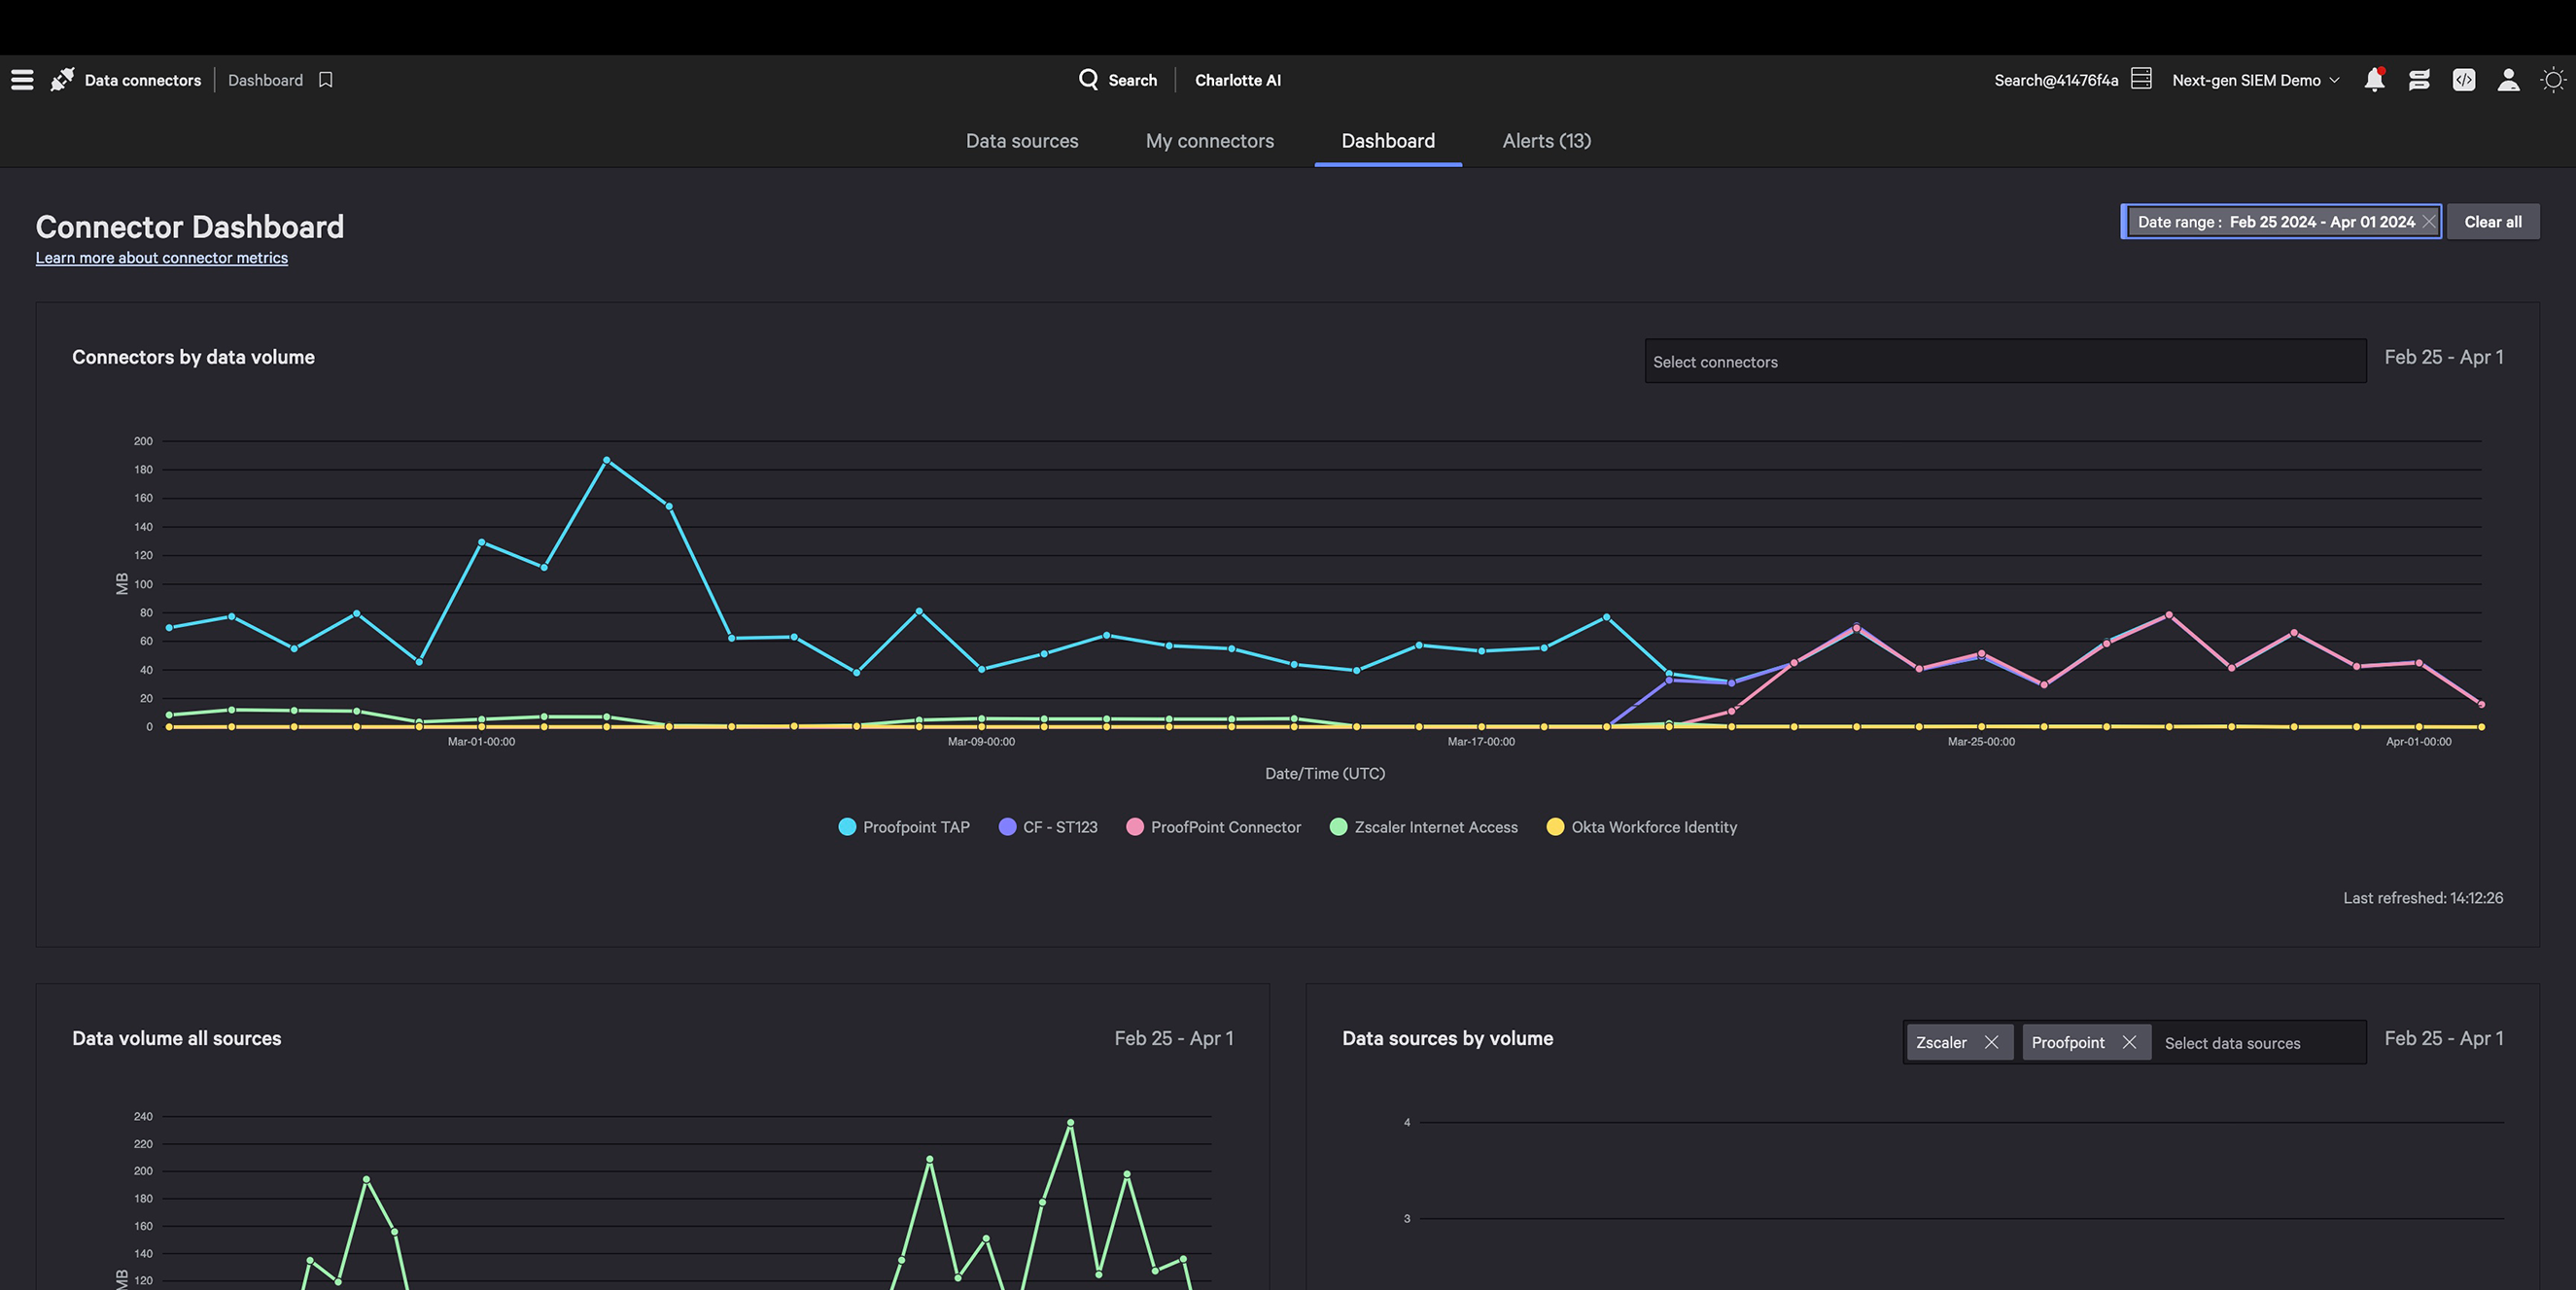This screenshot has width=2576, height=1290.
Task: Switch to the My connectors tab
Action: pyautogui.click(x=1209, y=141)
